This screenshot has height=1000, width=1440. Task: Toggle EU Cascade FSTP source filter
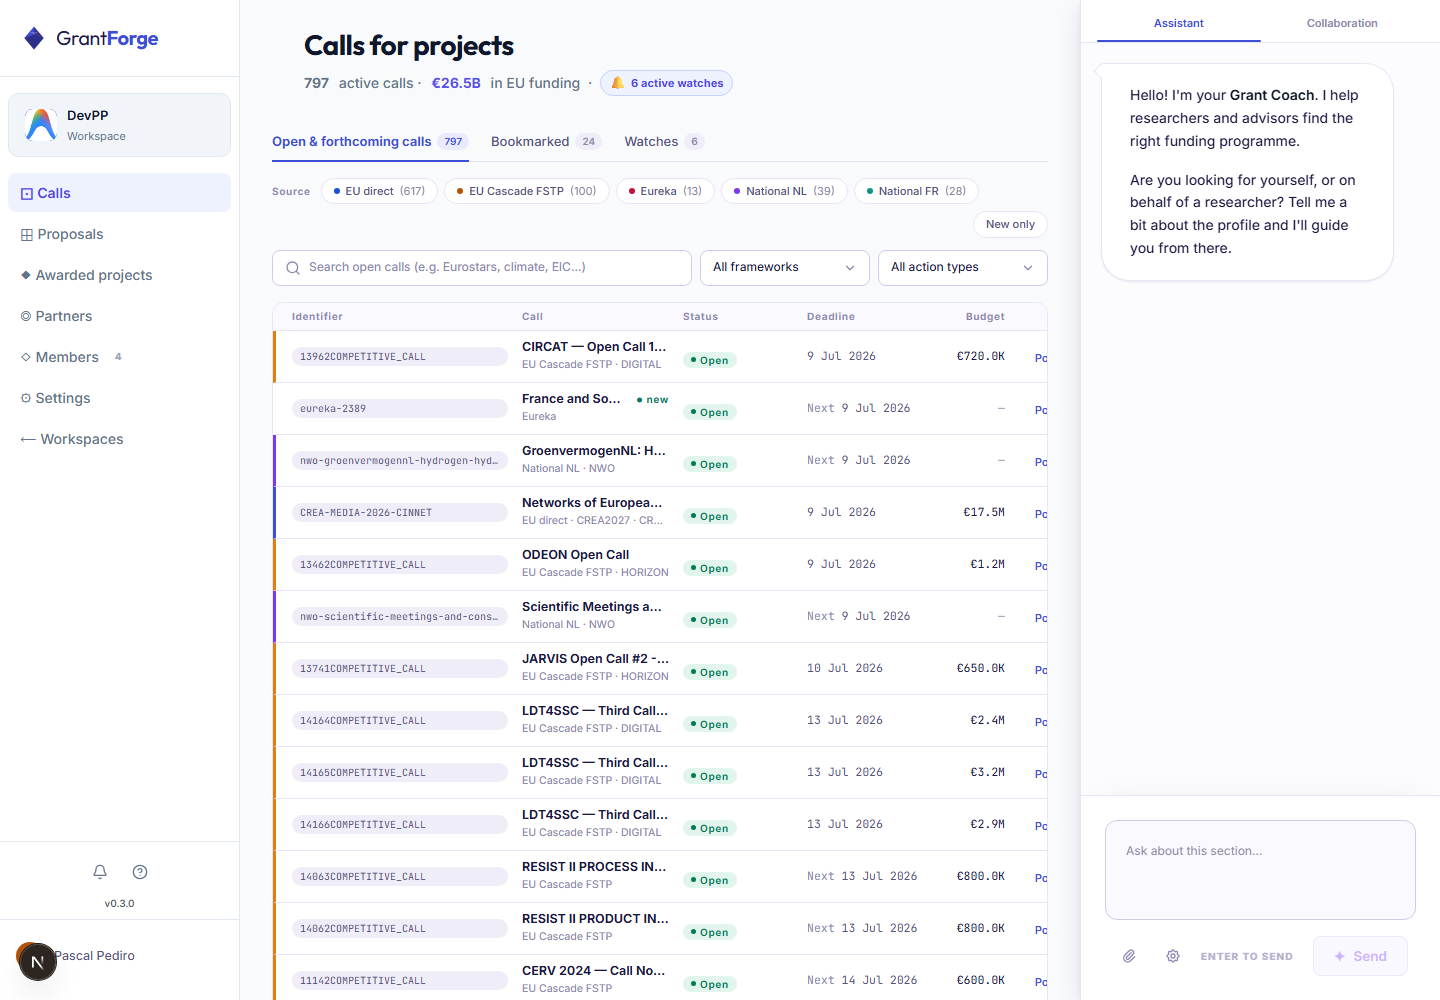(527, 191)
